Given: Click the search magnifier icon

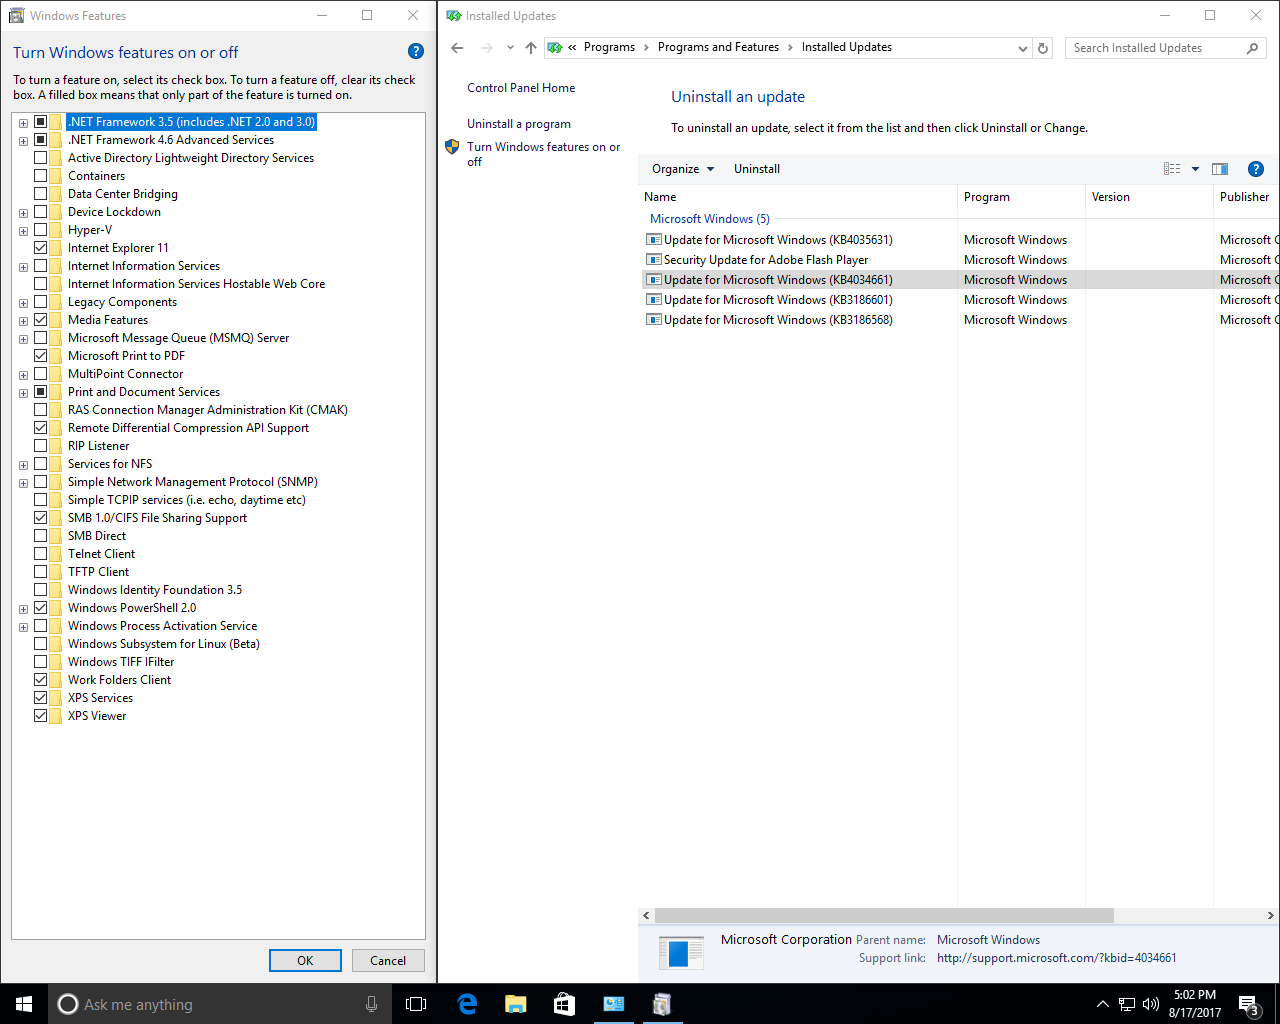Looking at the screenshot, I should click(x=1252, y=48).
